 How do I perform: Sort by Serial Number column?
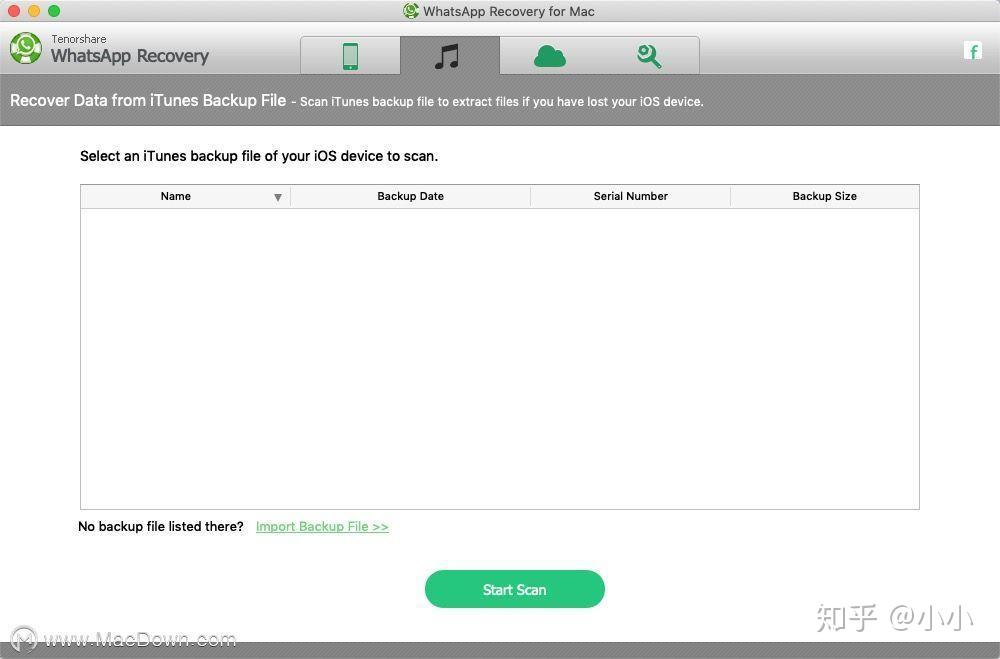pyautogui.click(x=630, y=196)
